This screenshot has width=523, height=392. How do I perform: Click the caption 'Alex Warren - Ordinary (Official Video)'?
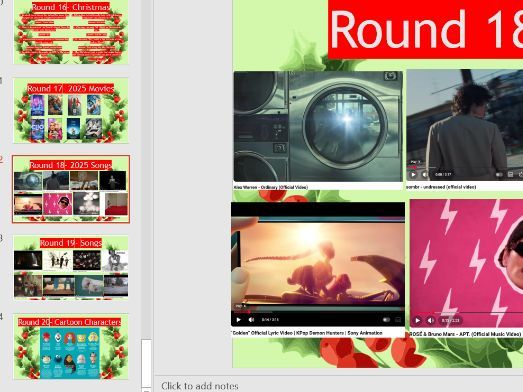271,187
